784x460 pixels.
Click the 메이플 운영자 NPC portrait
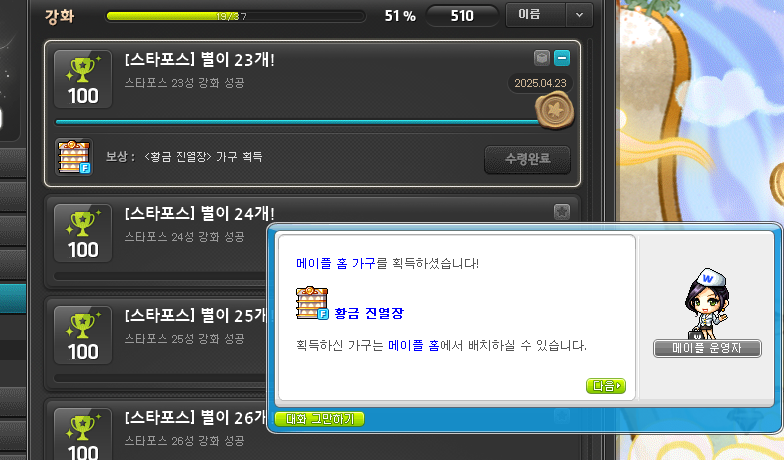point(707,304)
